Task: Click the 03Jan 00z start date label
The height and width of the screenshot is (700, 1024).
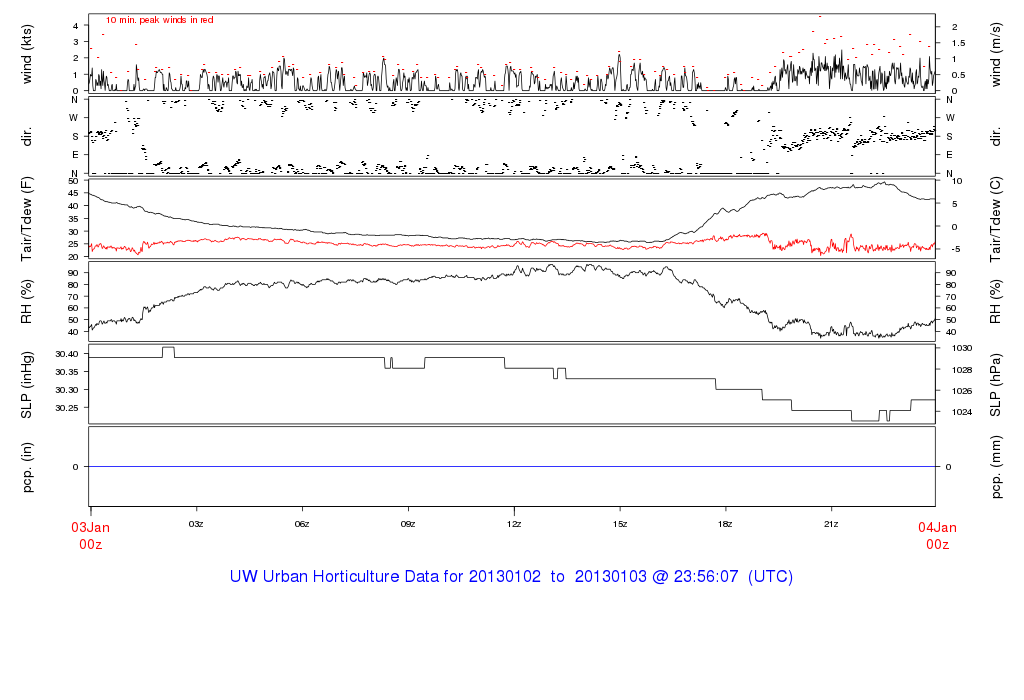Action: 90,535
